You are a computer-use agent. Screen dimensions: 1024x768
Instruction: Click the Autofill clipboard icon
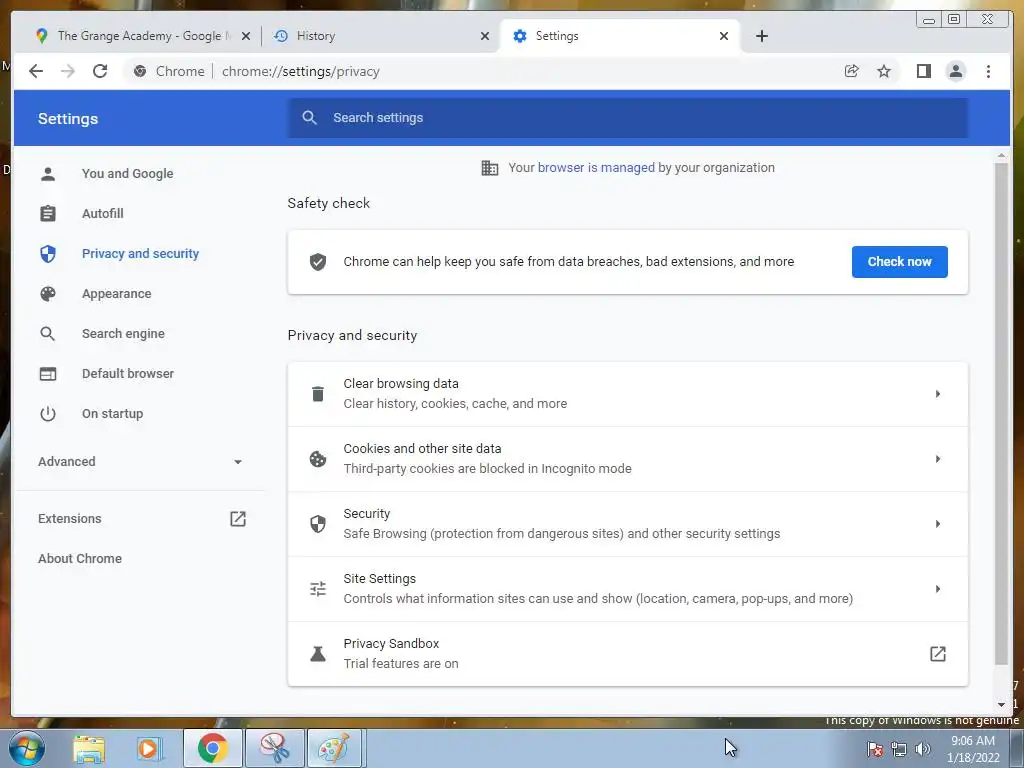click(x=48, y=214)
